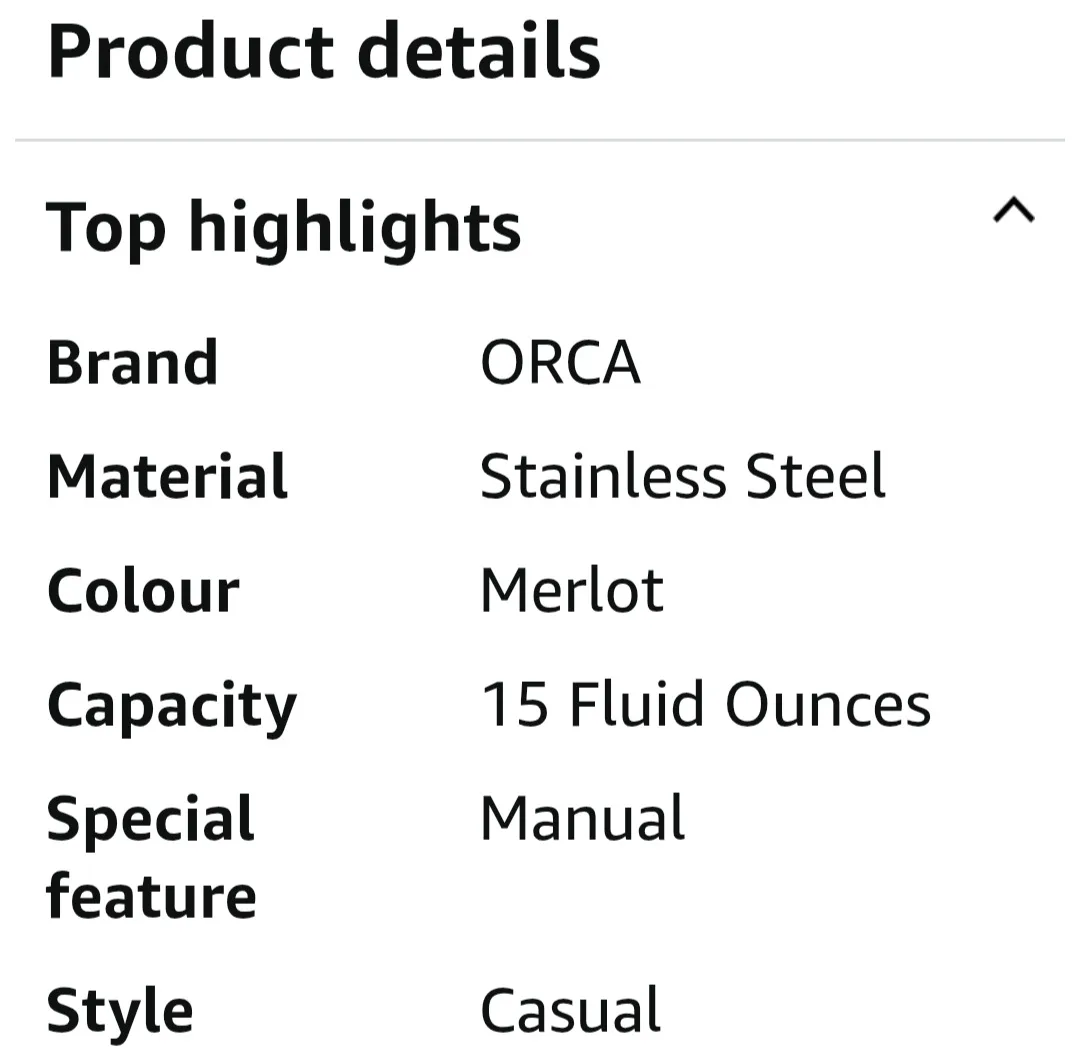Select the Material row

[x=166, y=477]
